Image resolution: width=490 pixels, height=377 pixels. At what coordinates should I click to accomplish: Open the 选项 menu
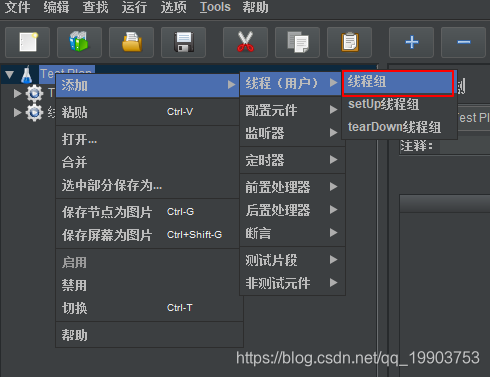[173, 7]
